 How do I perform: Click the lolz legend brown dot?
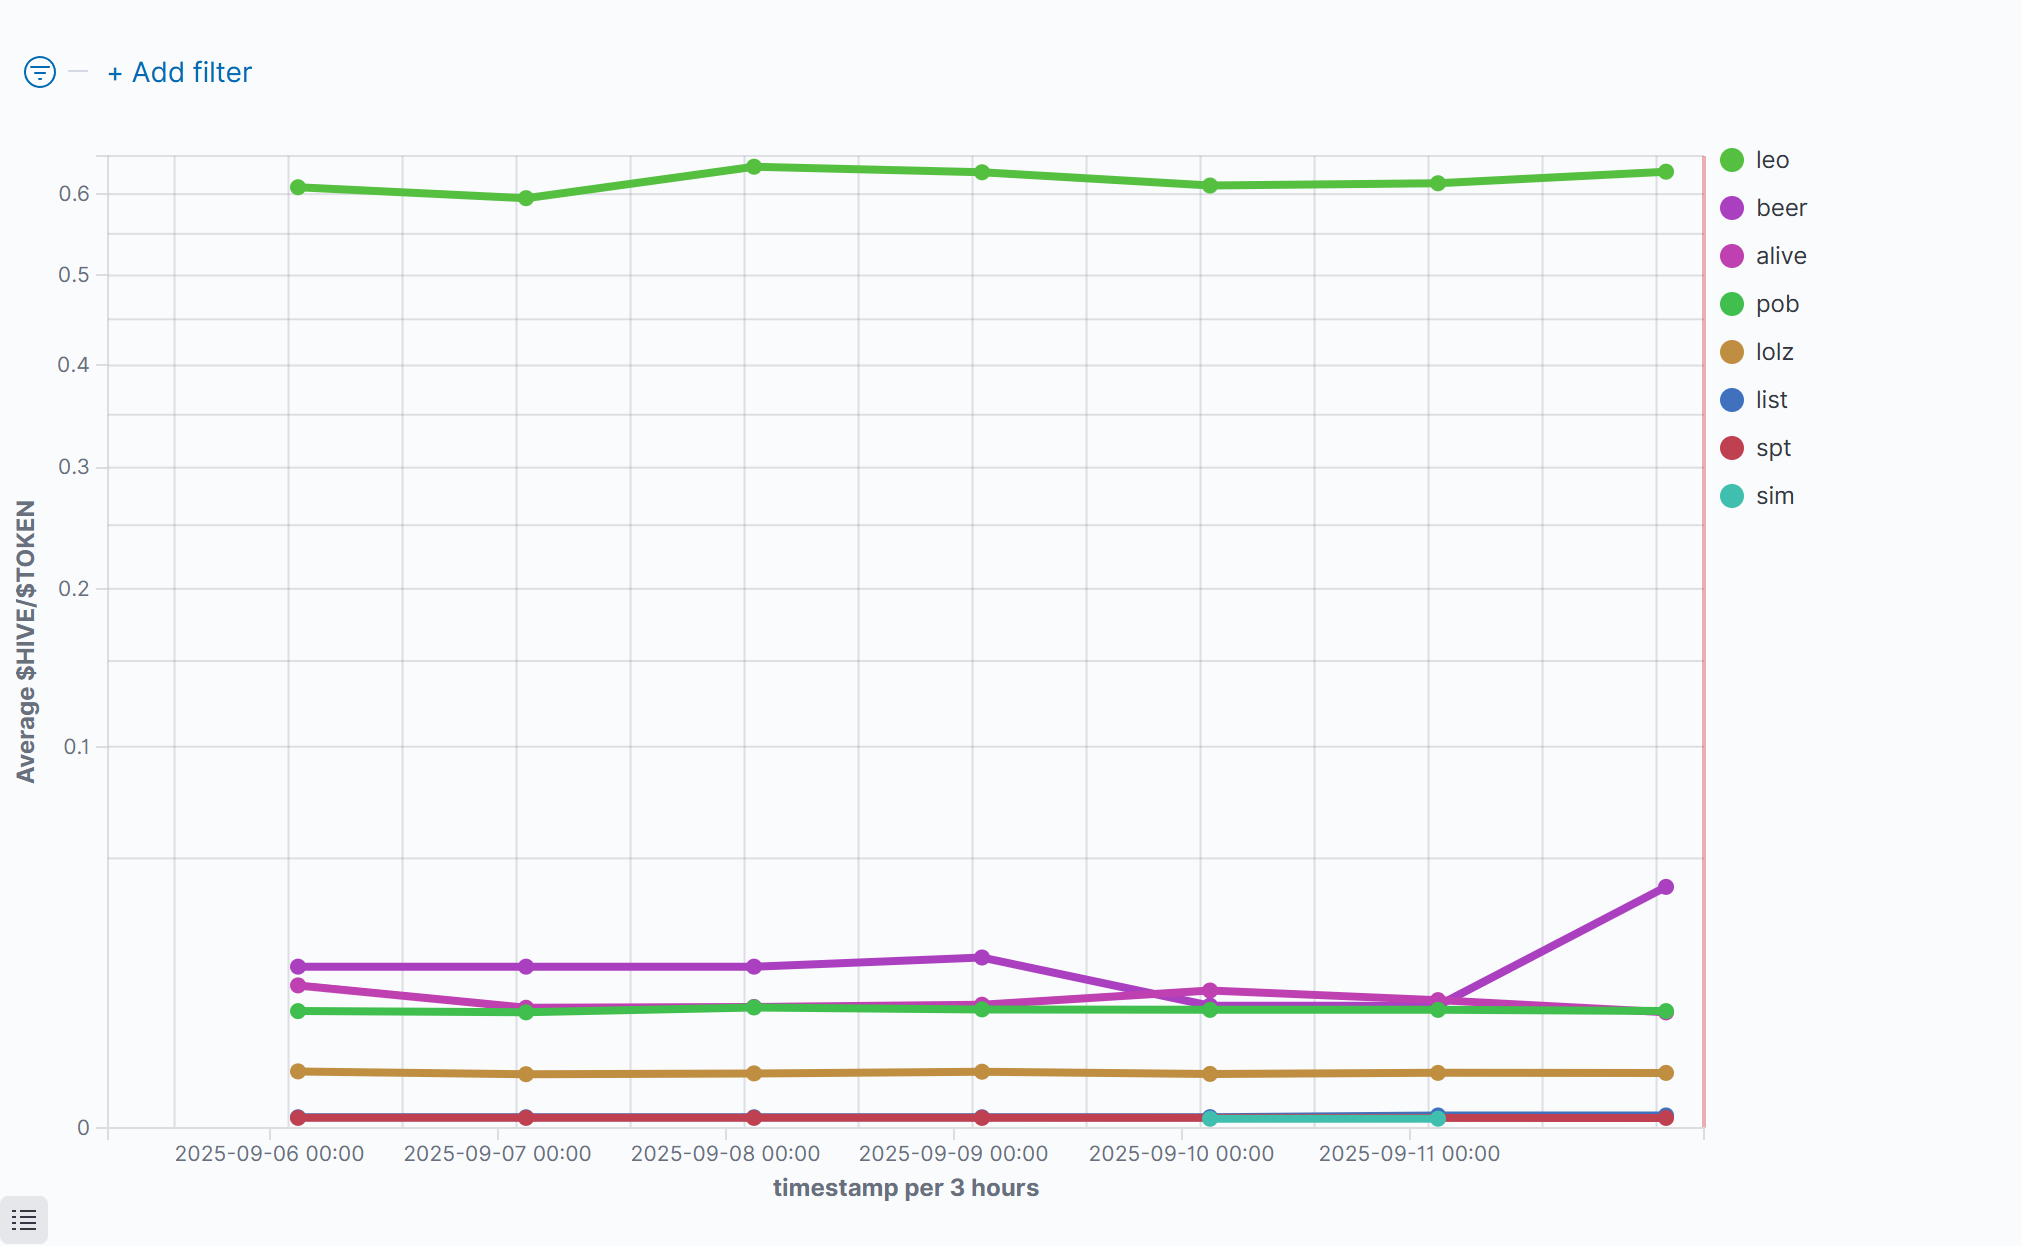coord(1732,352)
